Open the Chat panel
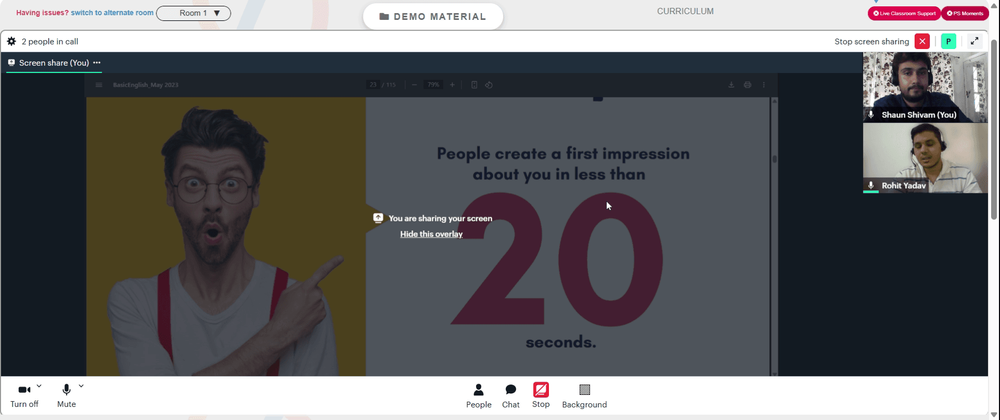This screenshot has width=1000, height=420. tap(511, 396)
